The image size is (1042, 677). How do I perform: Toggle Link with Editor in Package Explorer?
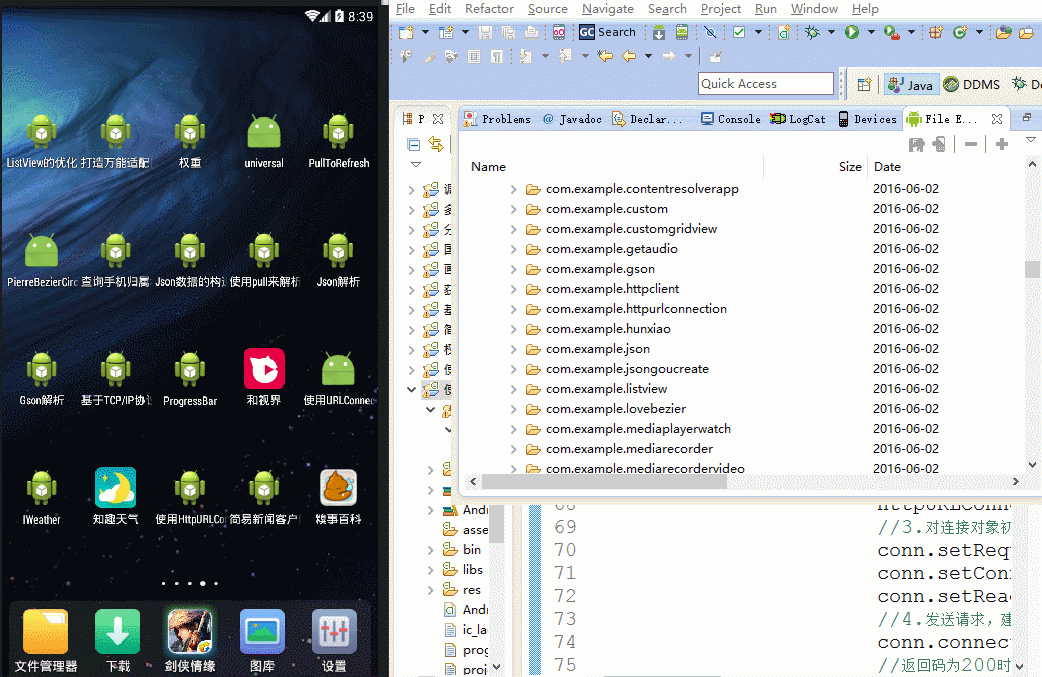436,144
